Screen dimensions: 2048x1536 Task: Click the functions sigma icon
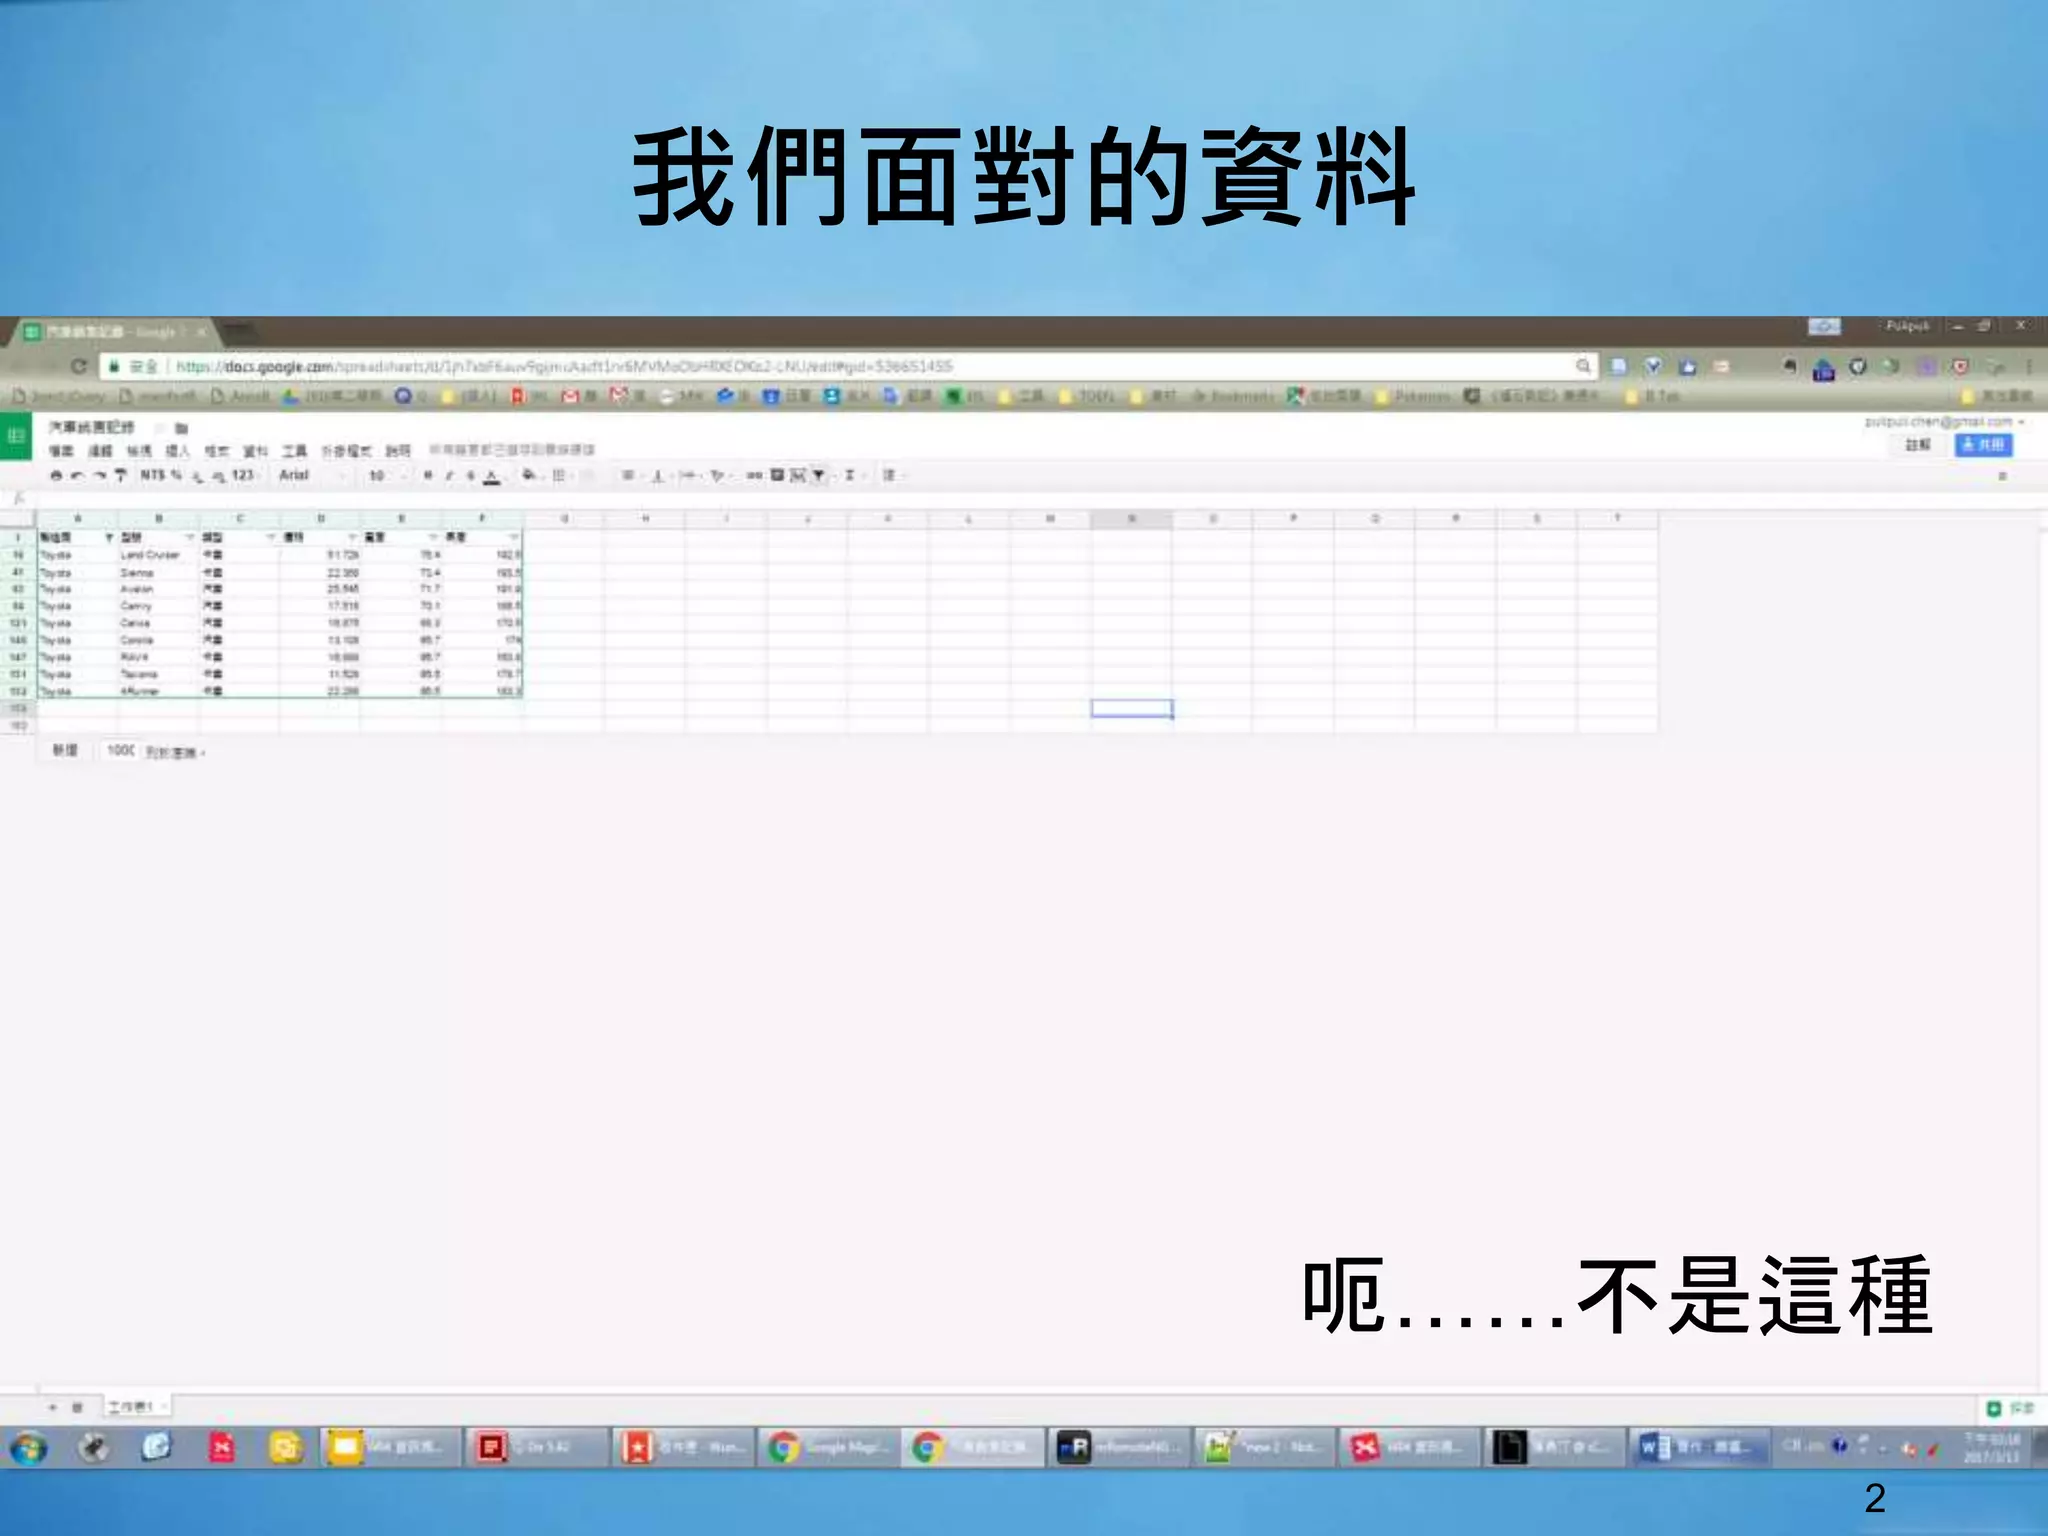[x=849, y=476]
